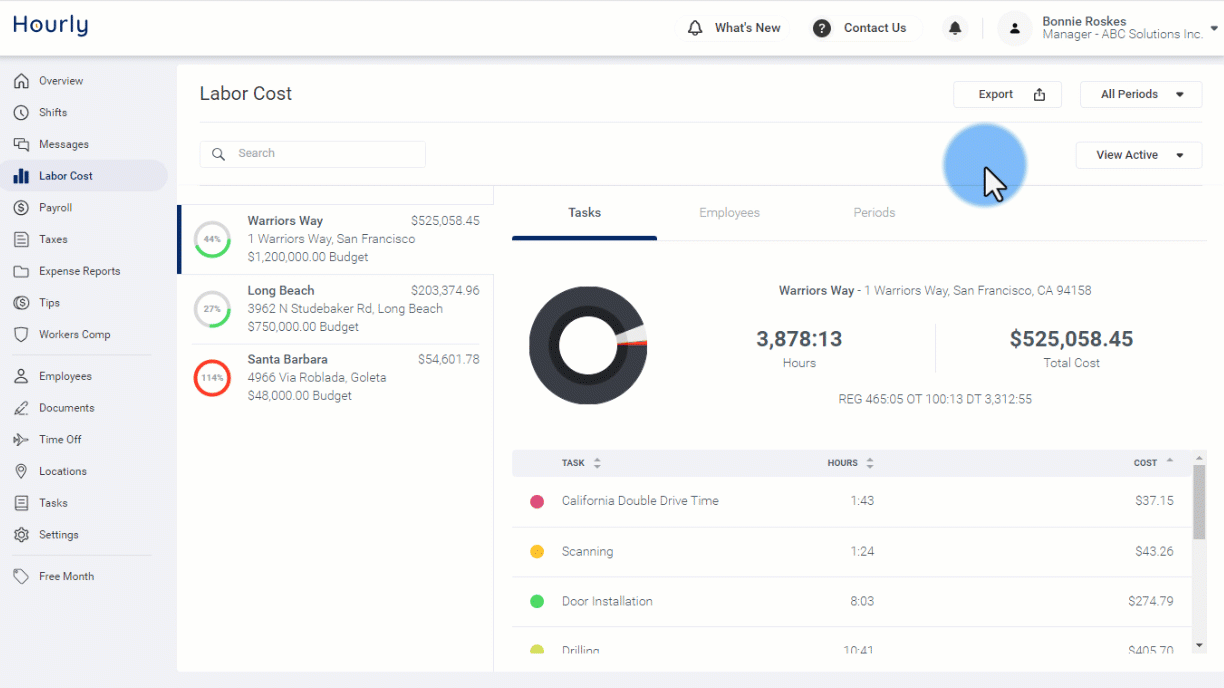Click the Long Beach 27% budget ring
Viewport: 1224px width, 688px height.
pos(212,309)
